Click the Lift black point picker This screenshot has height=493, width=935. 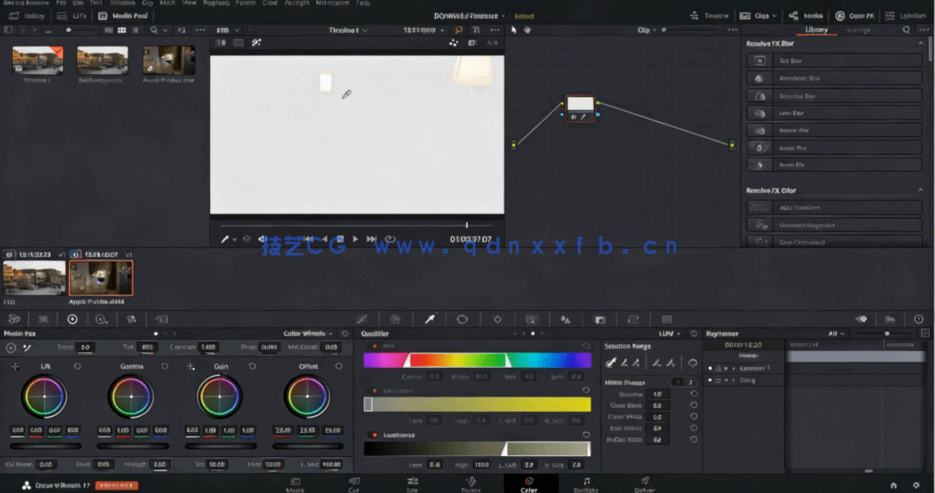[16, 366]
